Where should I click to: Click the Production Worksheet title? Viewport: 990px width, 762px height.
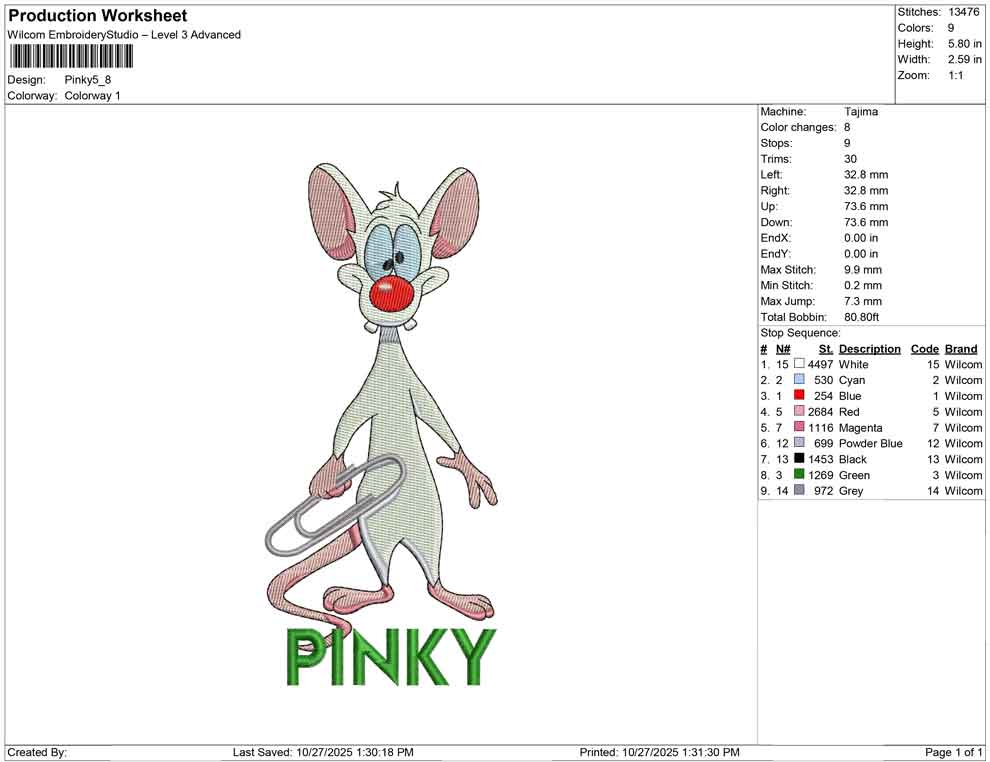click(98, 16)
